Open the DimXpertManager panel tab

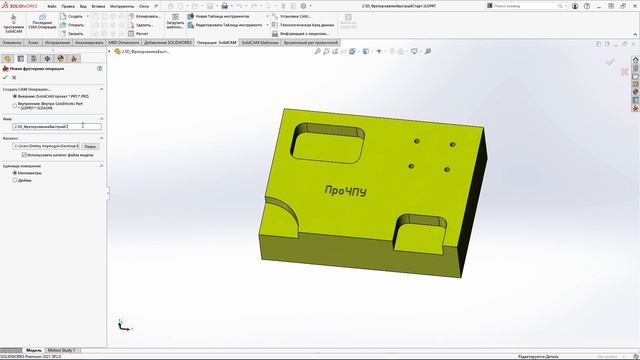[x=47, y=59]
